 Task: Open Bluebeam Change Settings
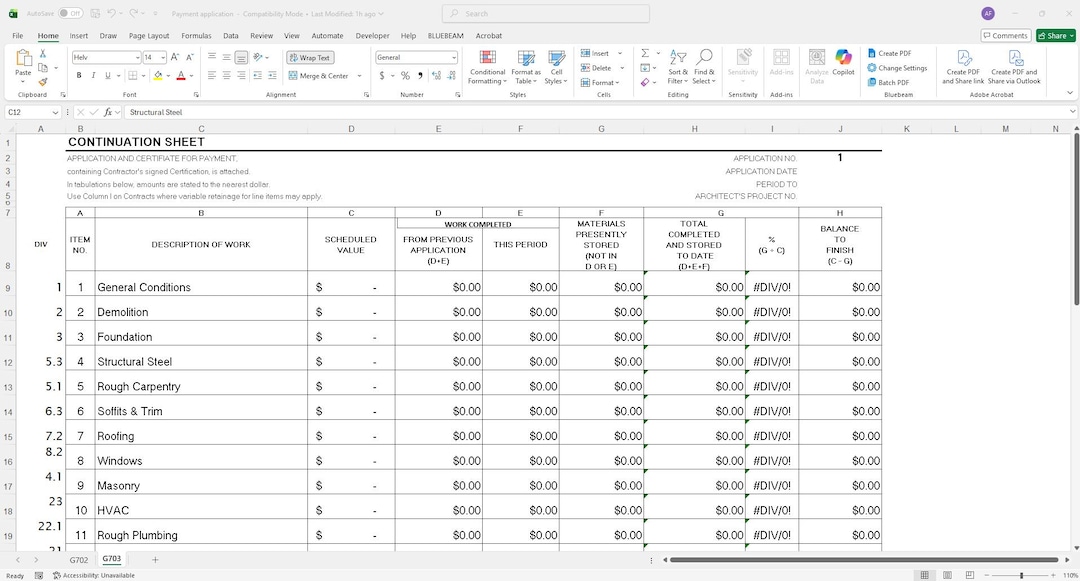(x=897, y=67)
